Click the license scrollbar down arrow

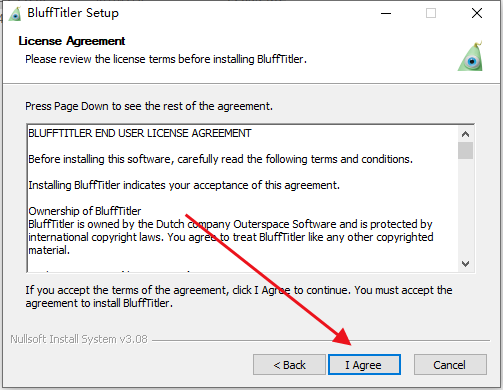coord(465,264)
